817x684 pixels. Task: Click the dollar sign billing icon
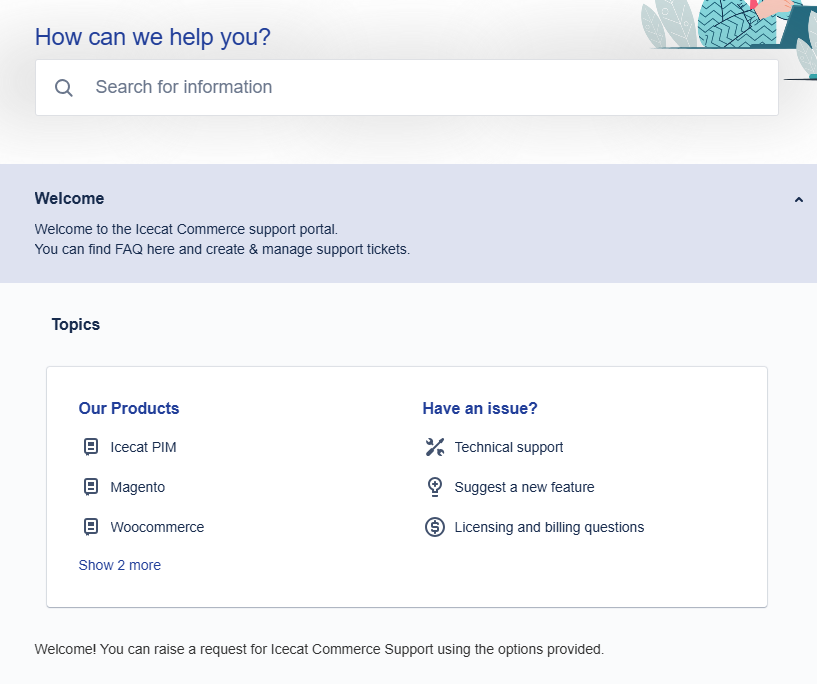(435, 527)
